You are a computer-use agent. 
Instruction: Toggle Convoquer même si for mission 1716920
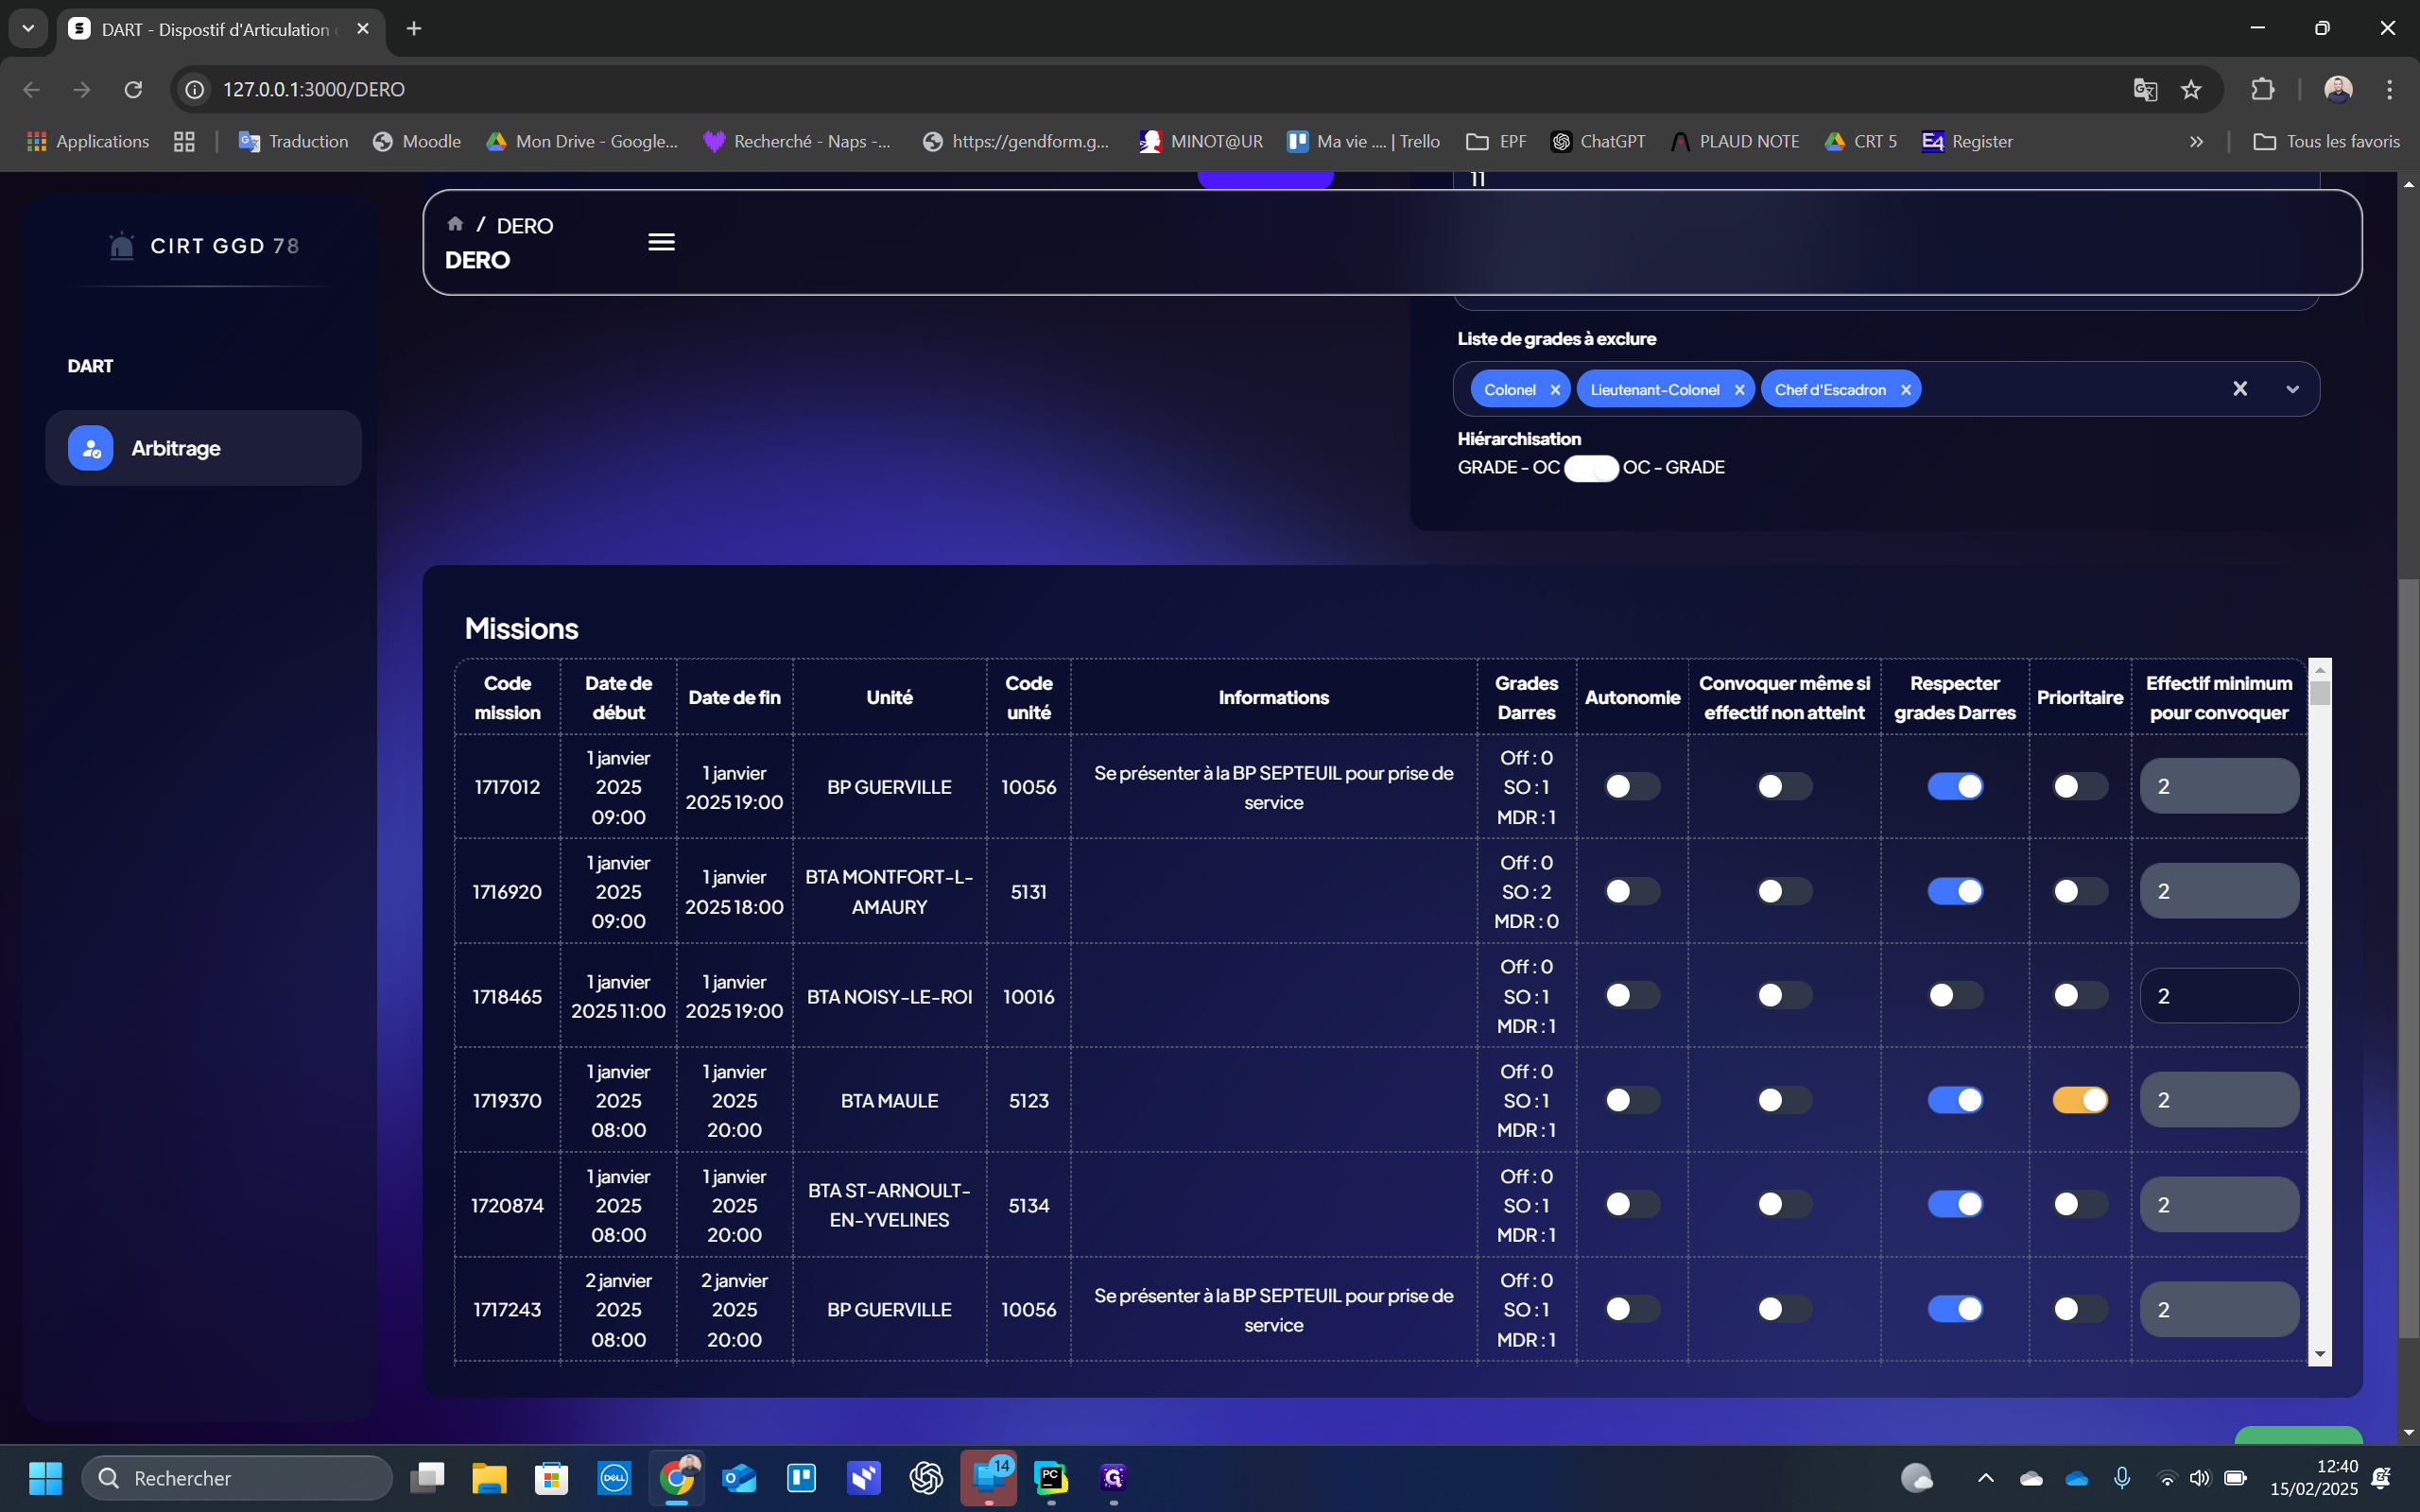click(1784, 891)
